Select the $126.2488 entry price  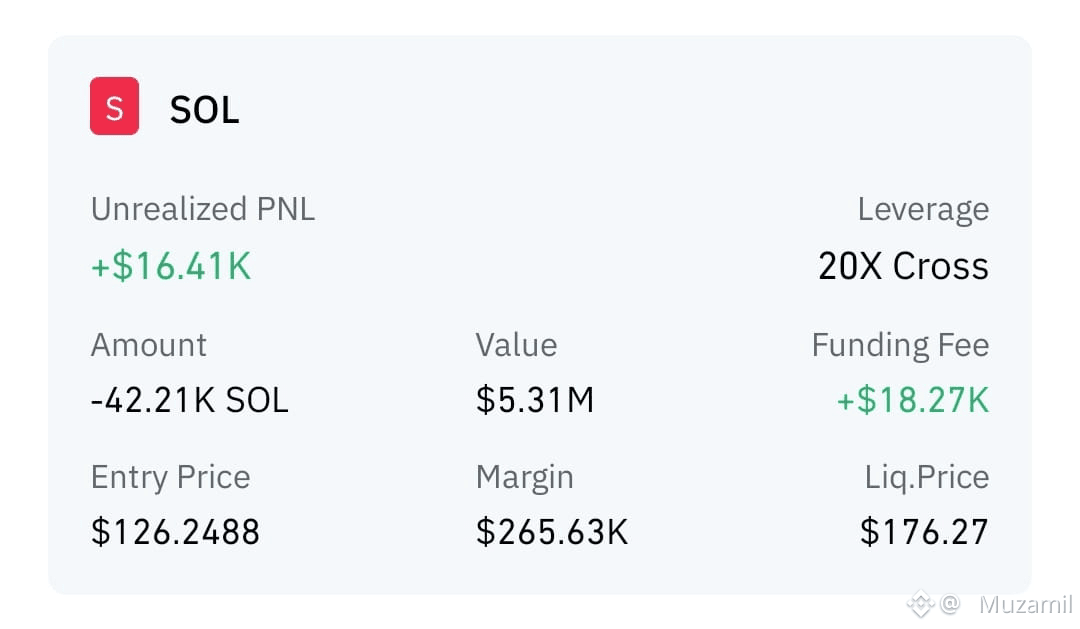tap(175, 532)
